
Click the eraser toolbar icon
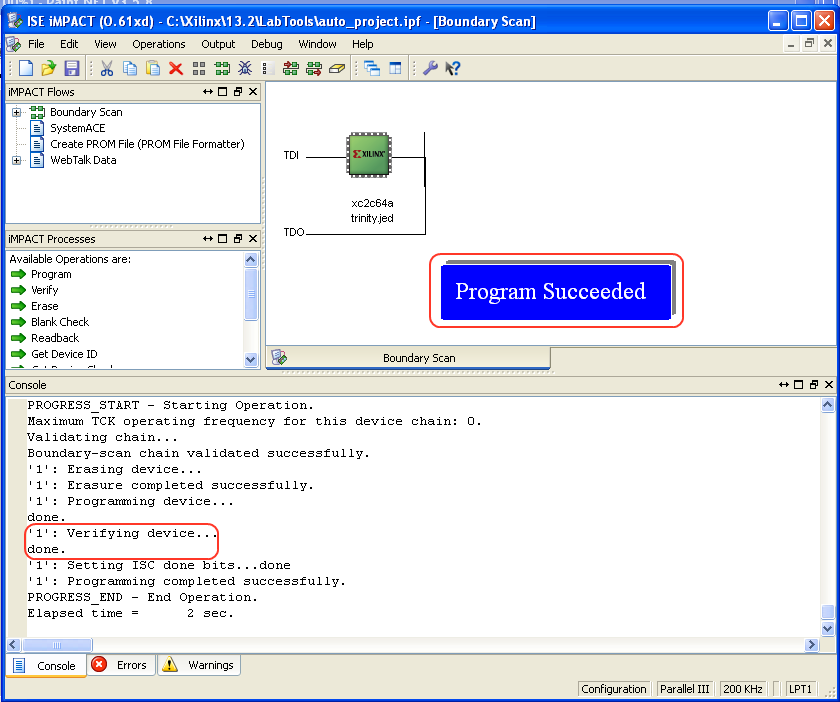[x=337, y=68]
